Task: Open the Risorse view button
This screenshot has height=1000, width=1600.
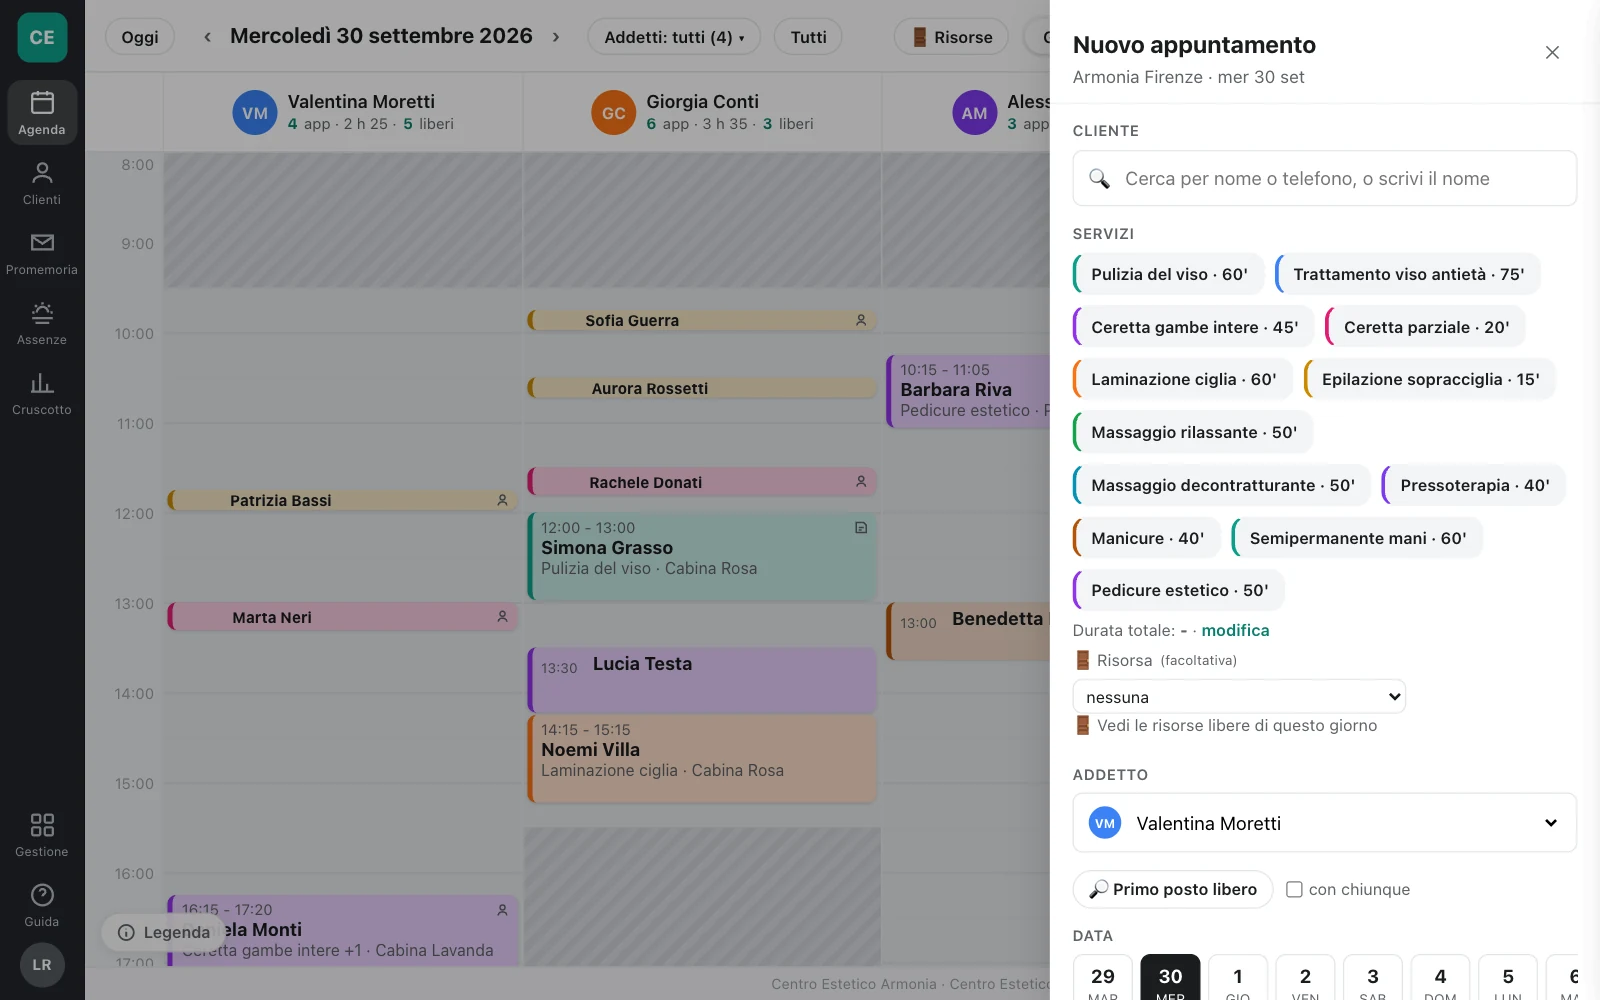Action: pos(952,37)
